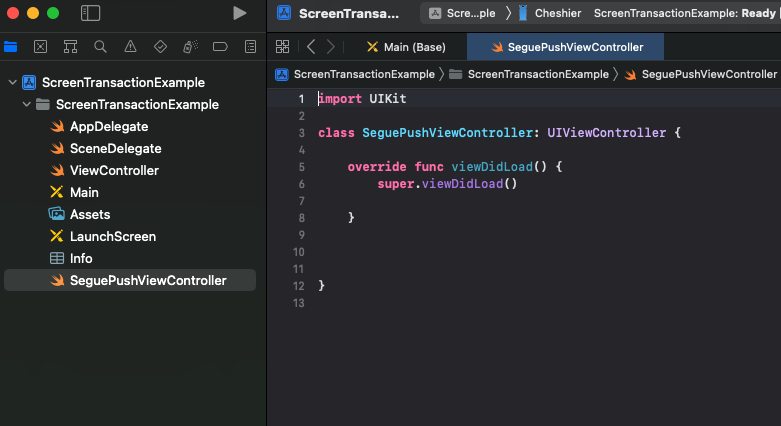Click the UIKit text on line 1
The image size is (781, 426).
[x=388, y=99]
